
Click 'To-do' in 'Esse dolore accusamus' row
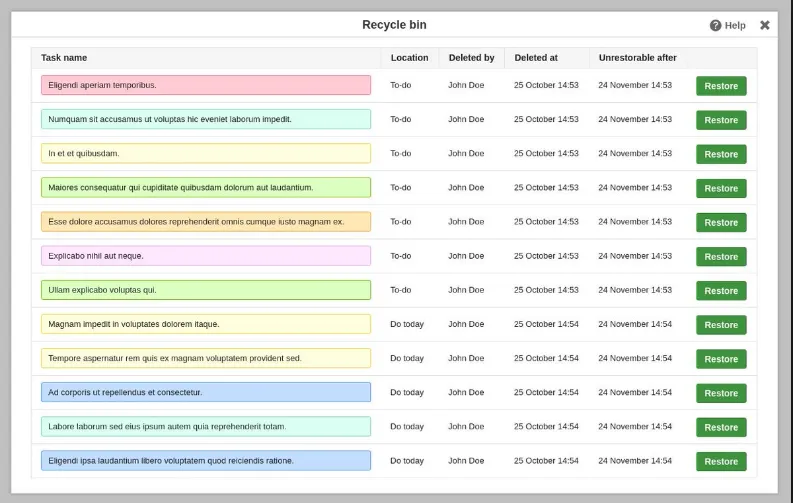coord(401,221)
